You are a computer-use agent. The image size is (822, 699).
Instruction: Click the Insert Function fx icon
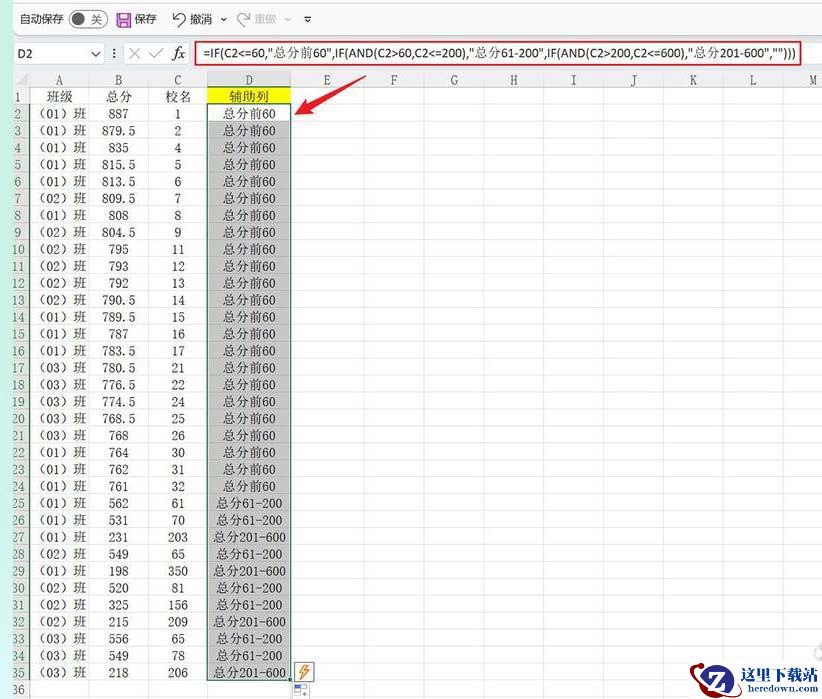[179, 53]
